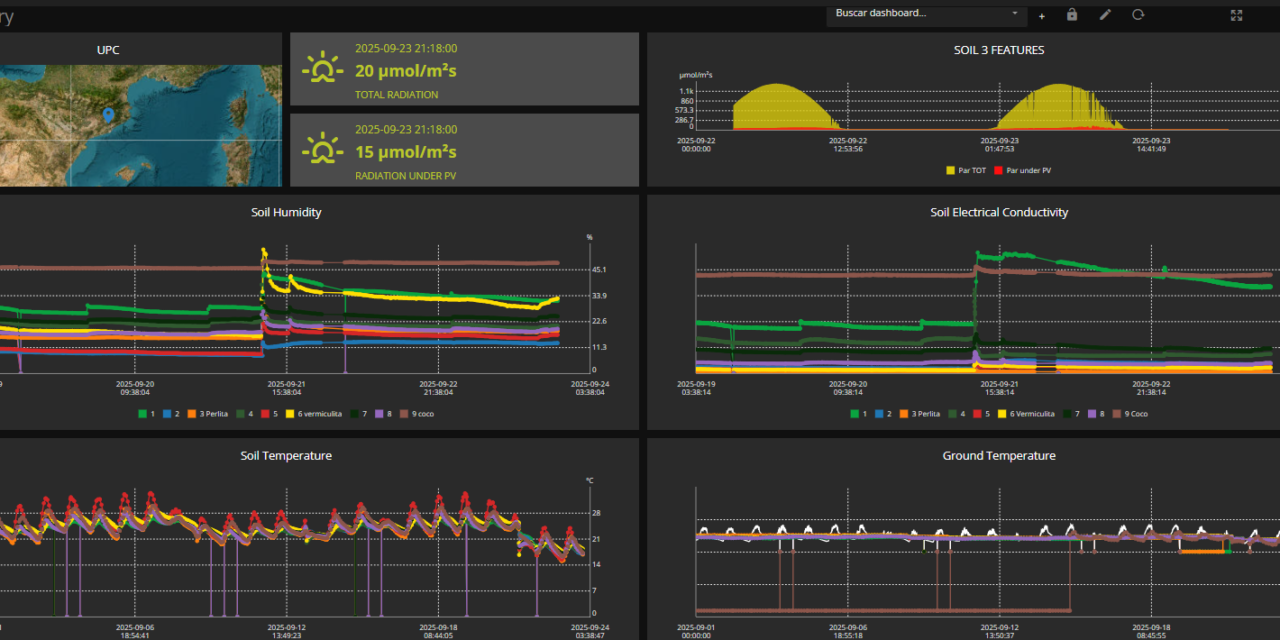Viewport: 1280px width, 640px height.
Task: Open Ground Temperature panel title menu
Action: [x=998, y=456]
